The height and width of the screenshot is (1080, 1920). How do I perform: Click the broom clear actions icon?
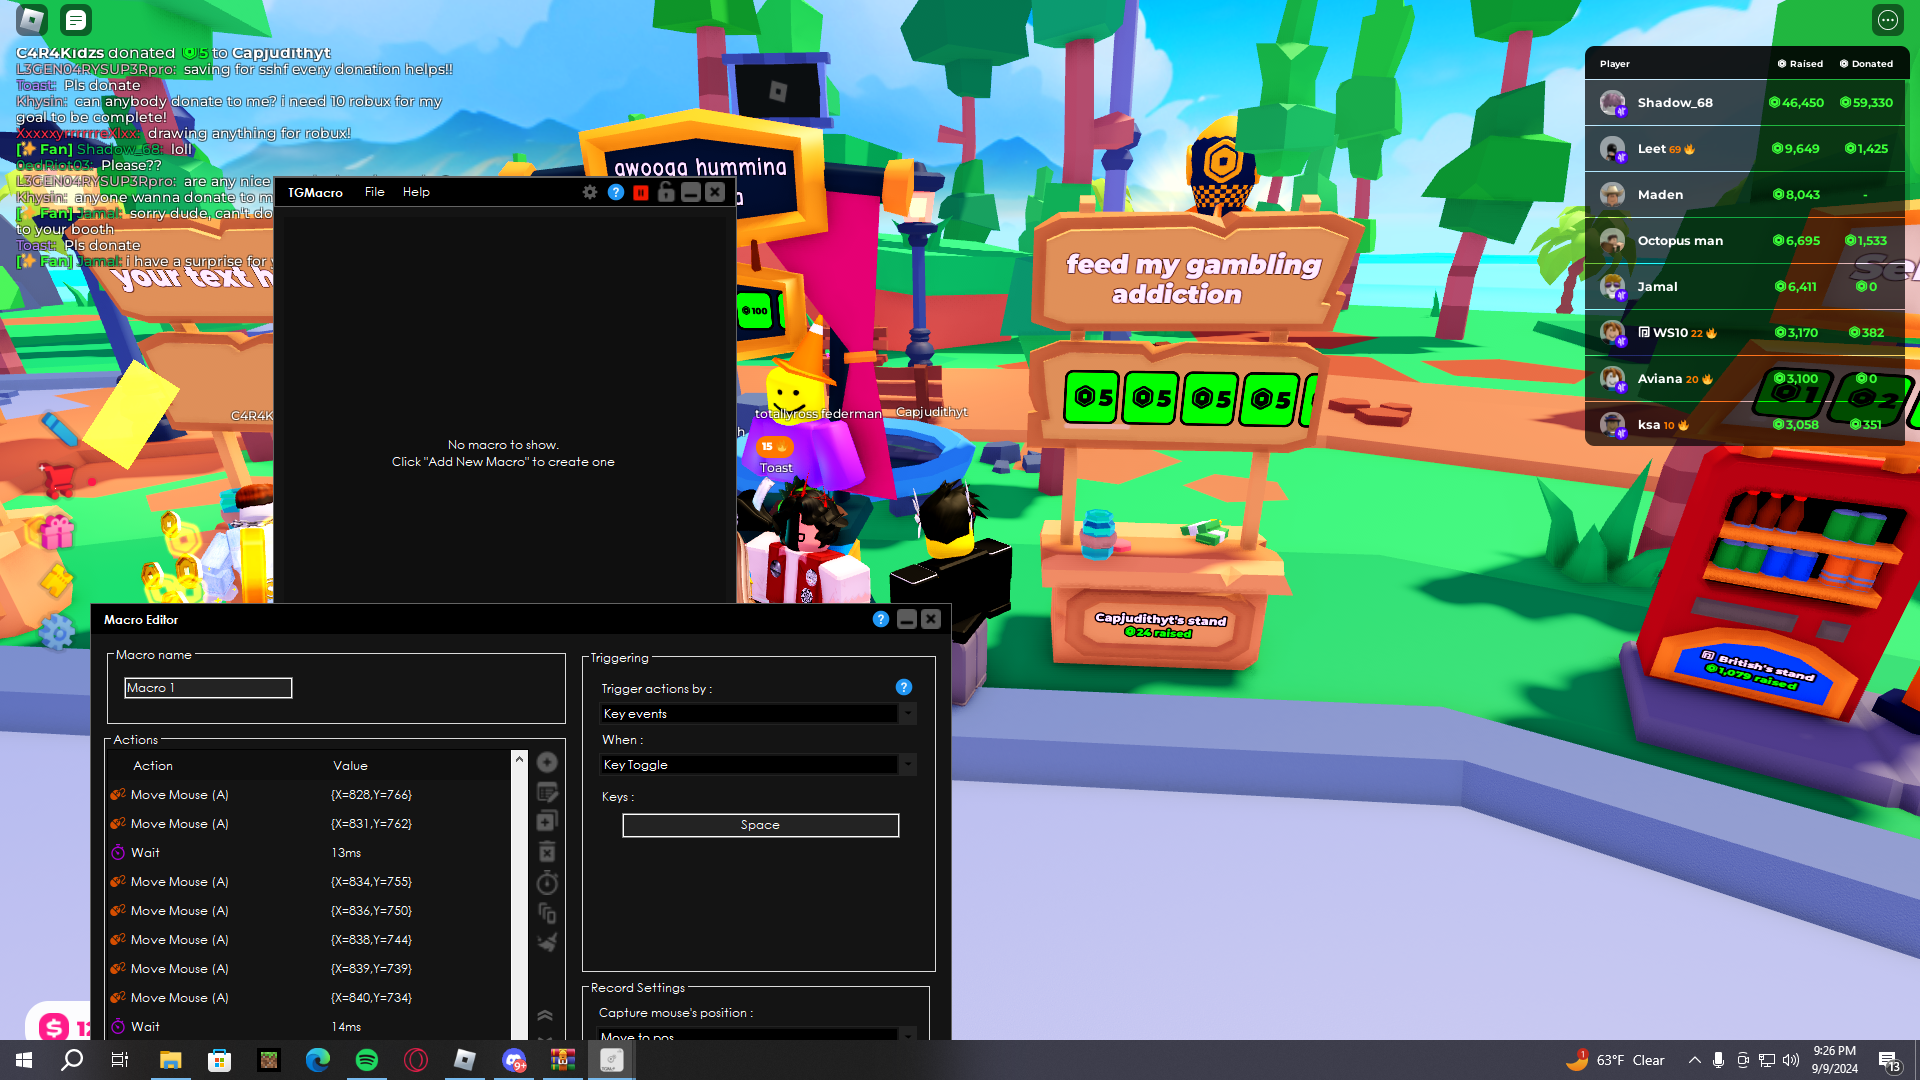[547, 942]
